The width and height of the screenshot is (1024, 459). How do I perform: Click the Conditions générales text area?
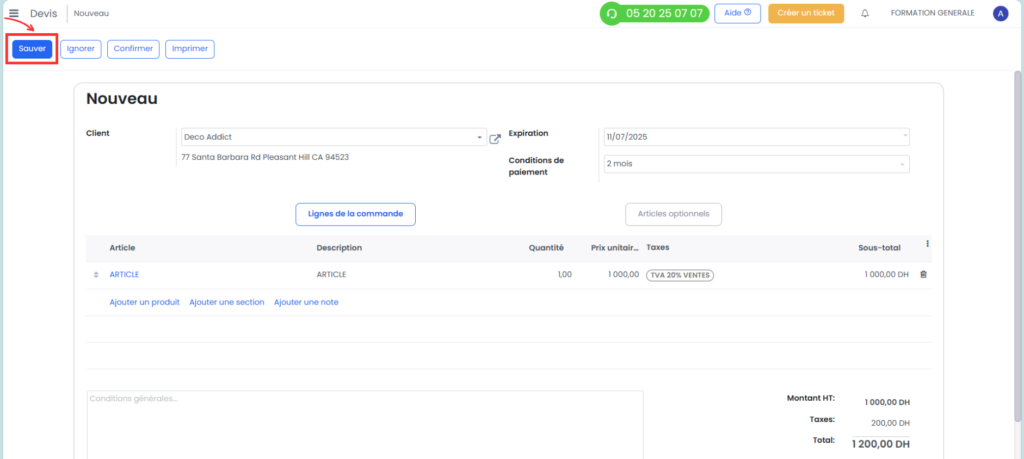(x=365, y=424)
